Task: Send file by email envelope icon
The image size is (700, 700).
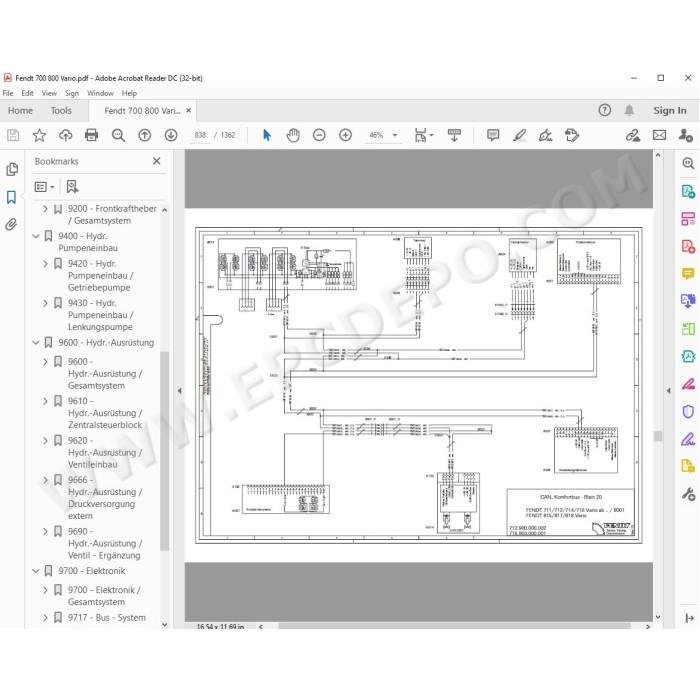Action: 659,135
